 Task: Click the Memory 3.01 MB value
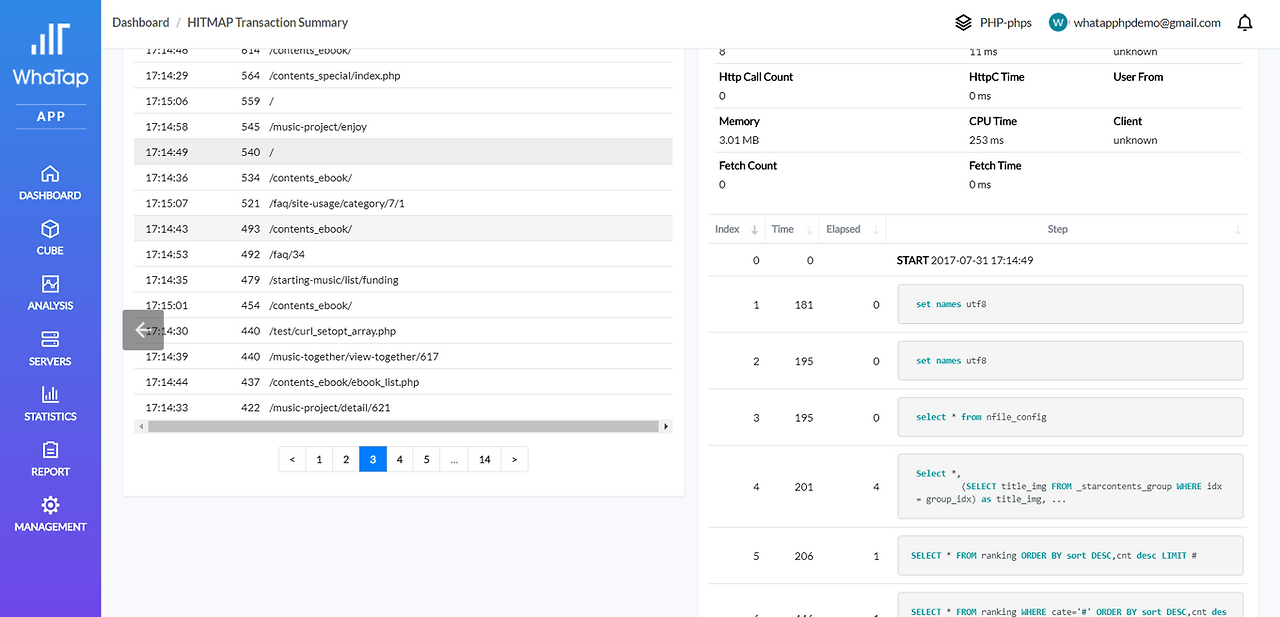pyautogui.click(x=739, y=140)
